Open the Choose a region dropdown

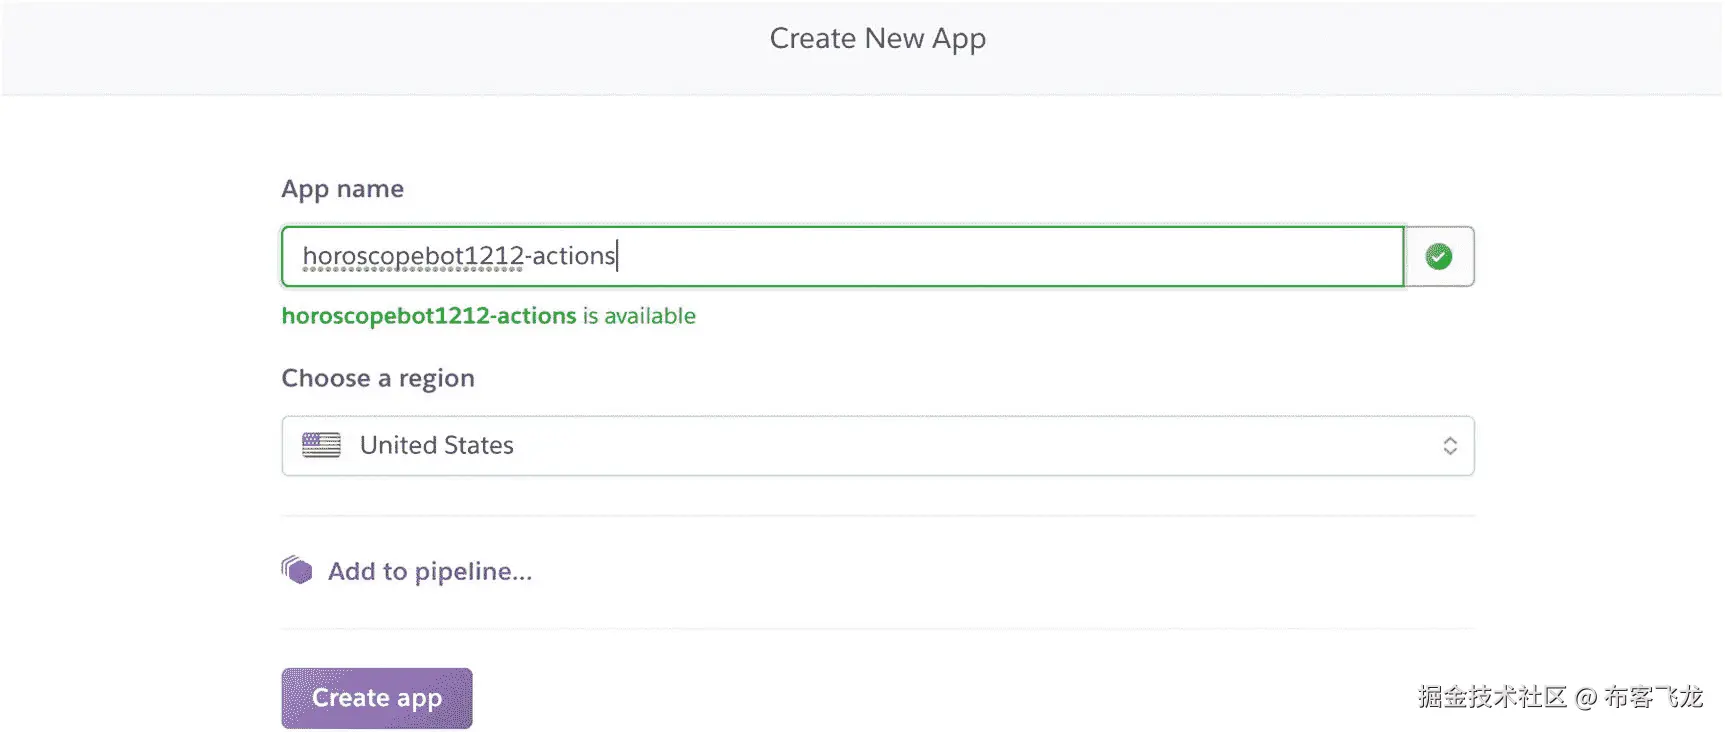click(x=877, y=446)
